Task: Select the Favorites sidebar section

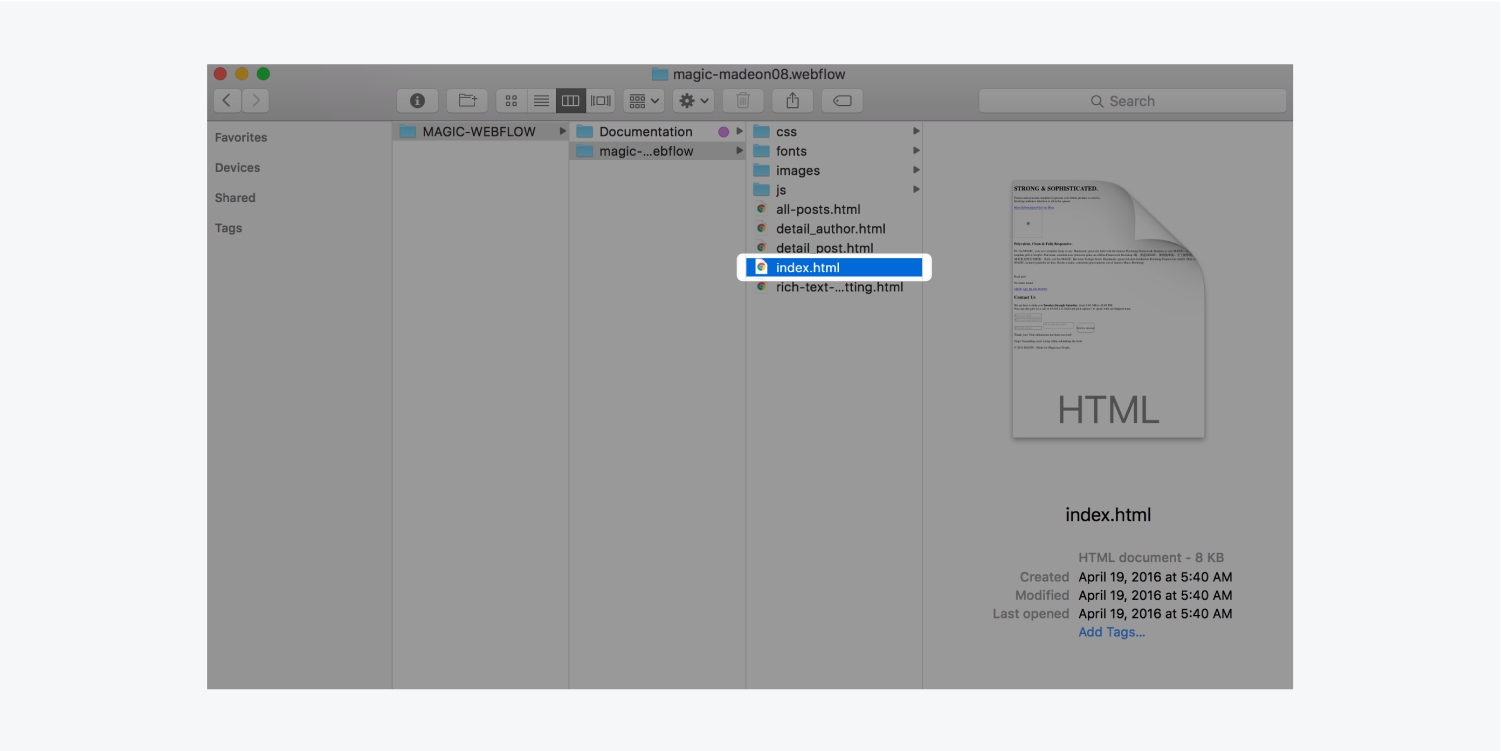Action: [x=241, y=138]
